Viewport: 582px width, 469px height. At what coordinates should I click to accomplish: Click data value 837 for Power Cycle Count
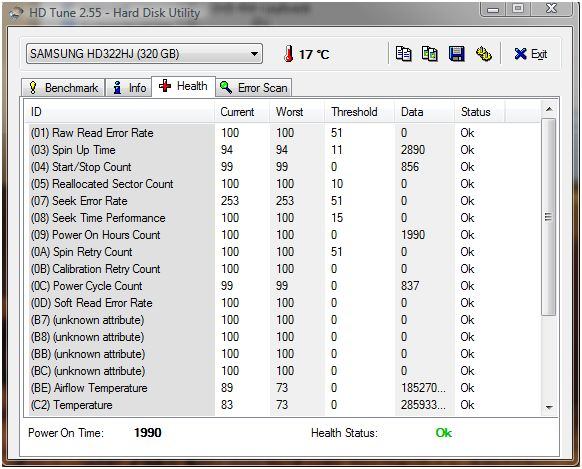(x=410, y=286)
